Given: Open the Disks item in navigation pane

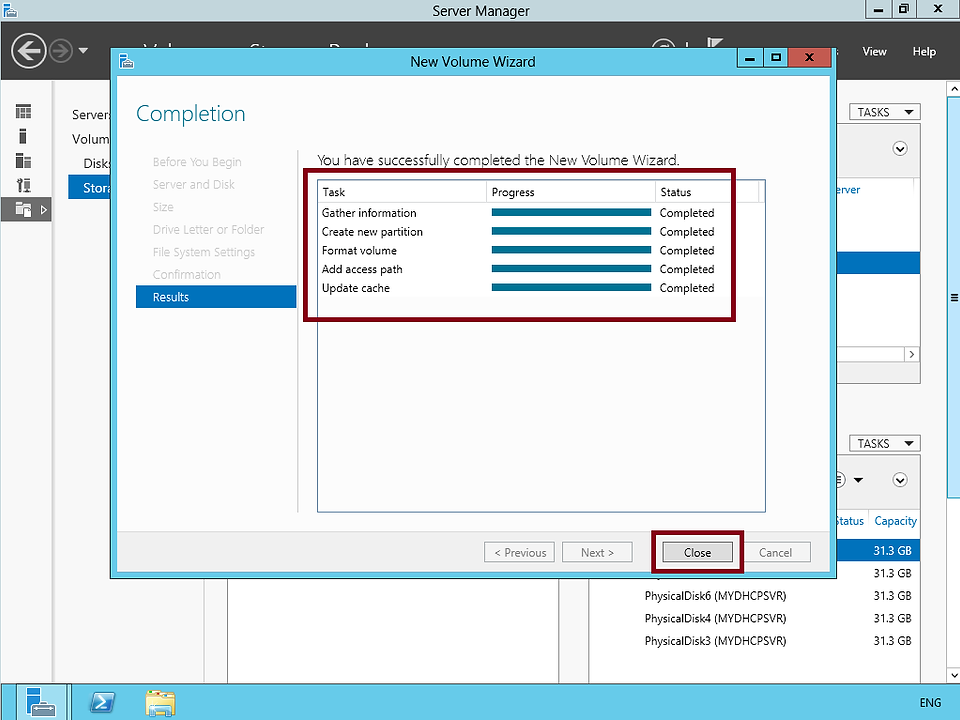Looking at the screenshot, I should tap(97, 163).
